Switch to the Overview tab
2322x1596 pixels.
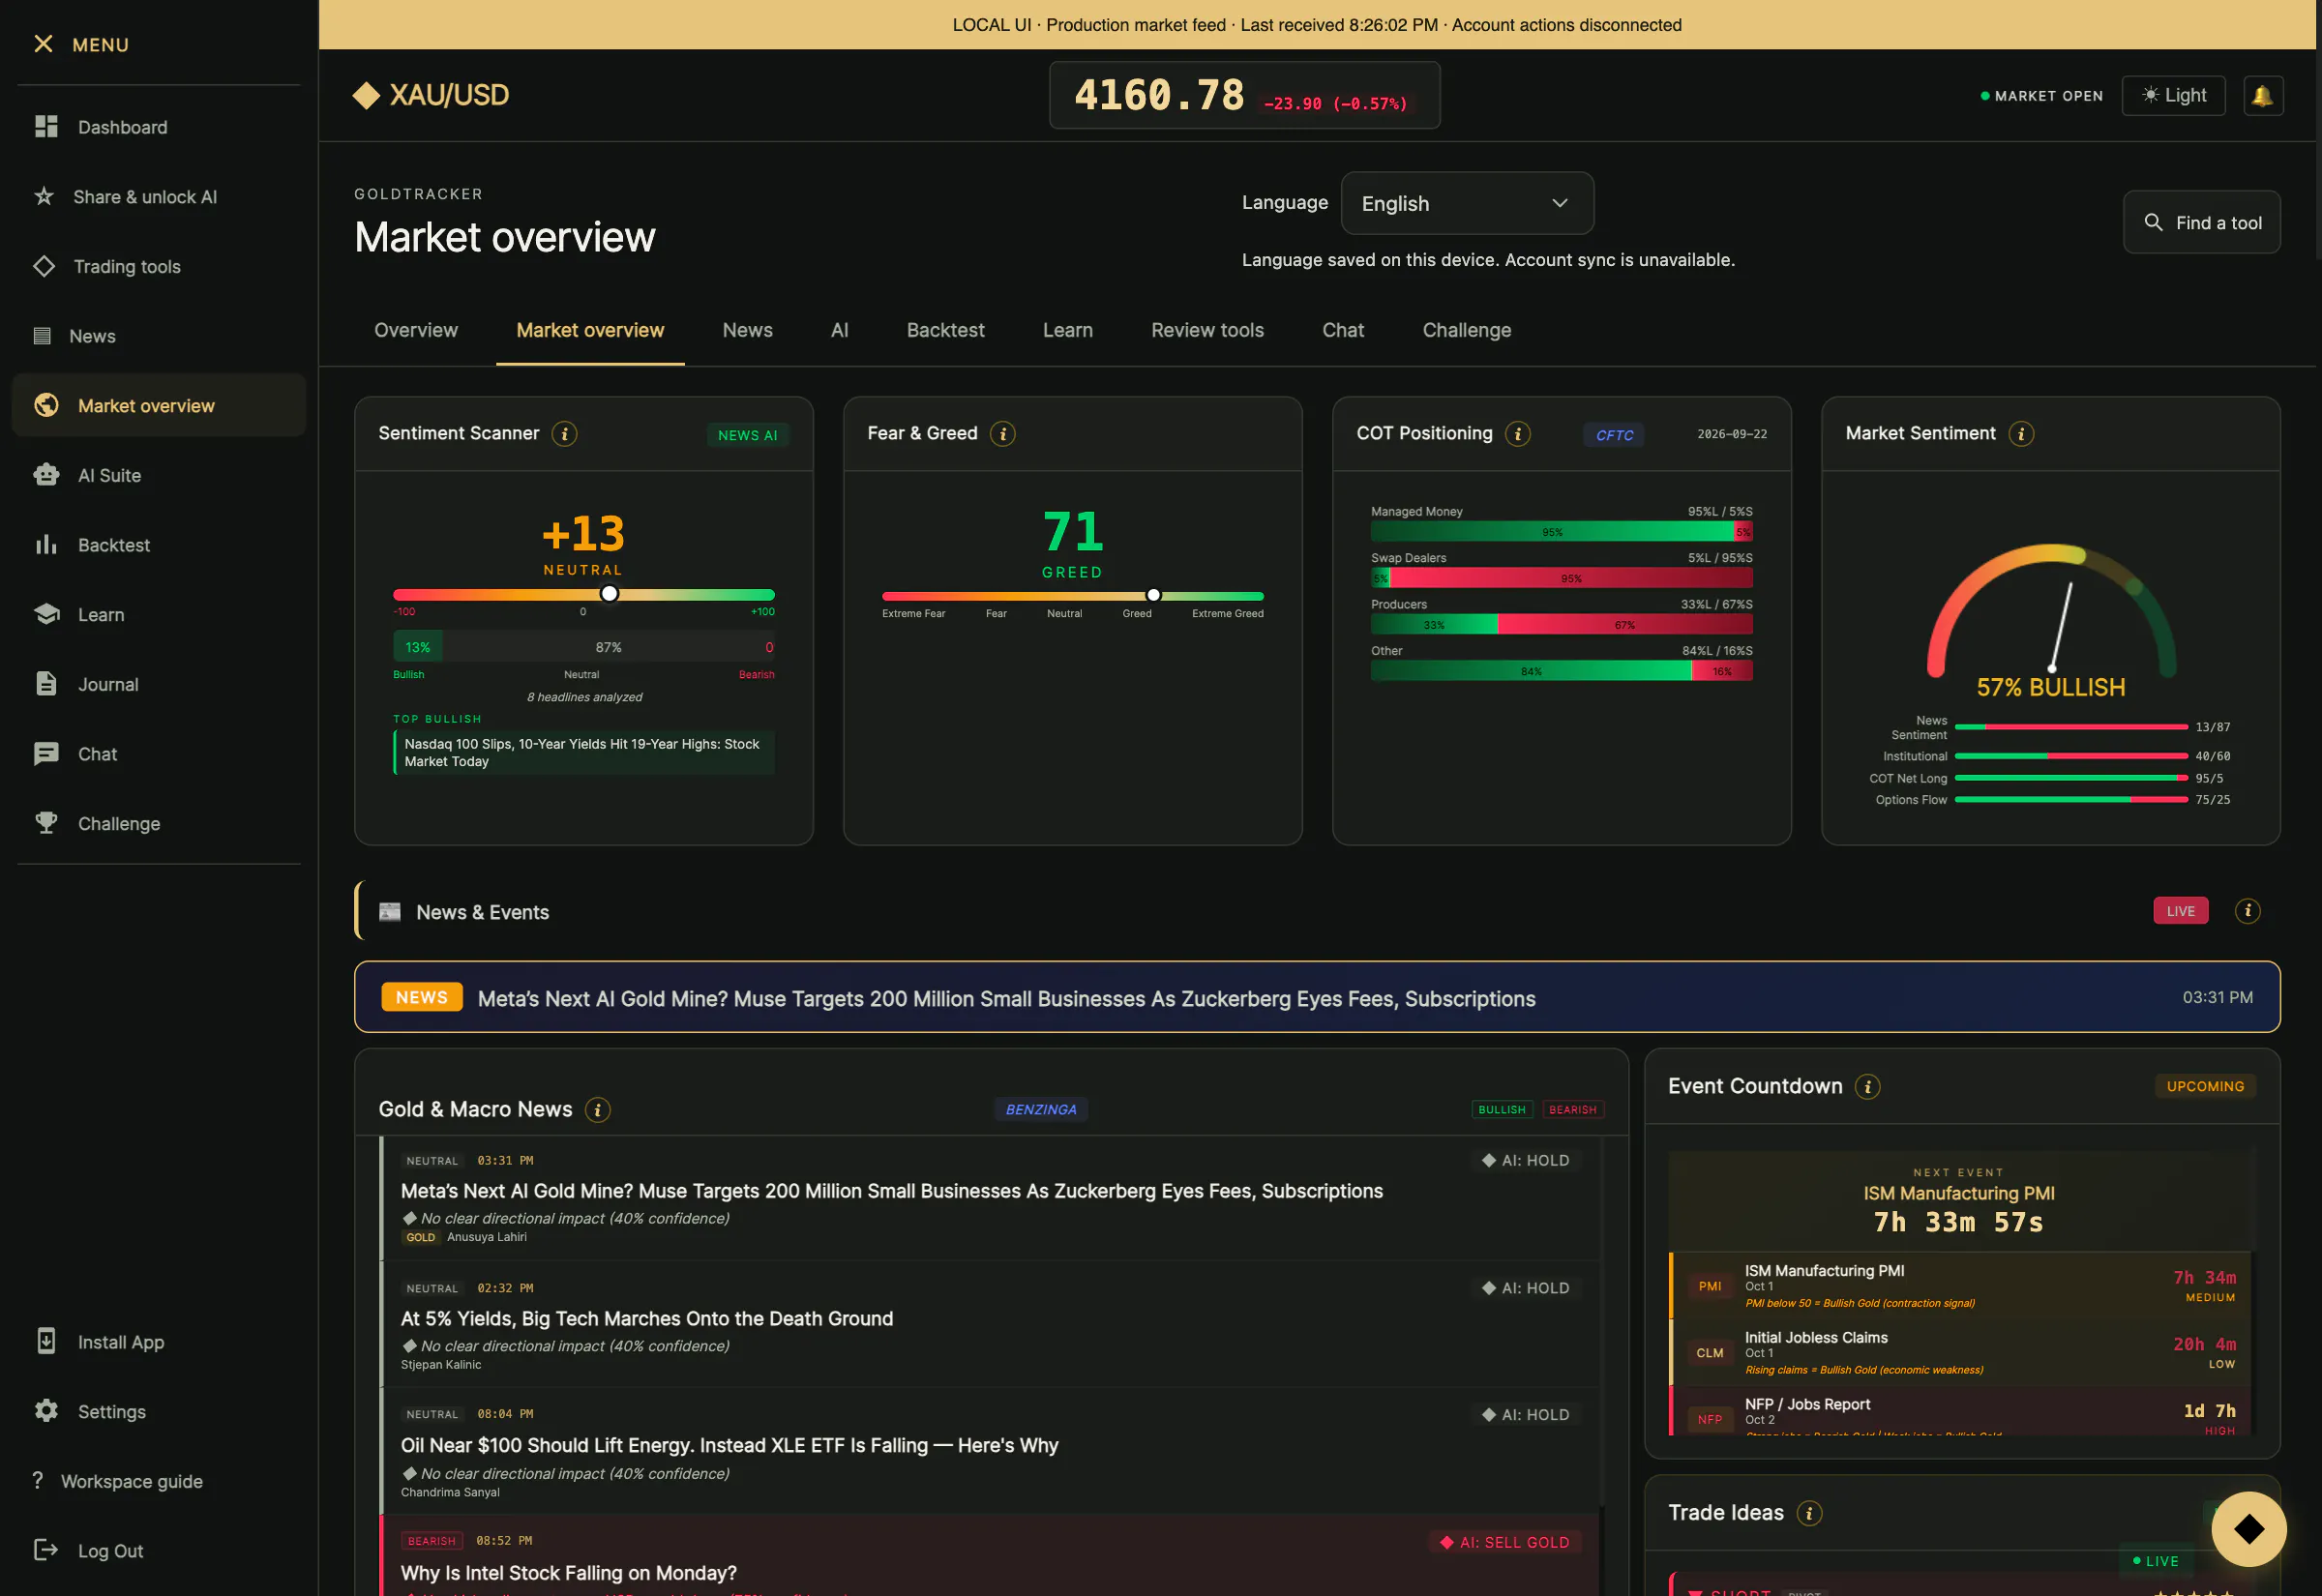tap(415, 330)
